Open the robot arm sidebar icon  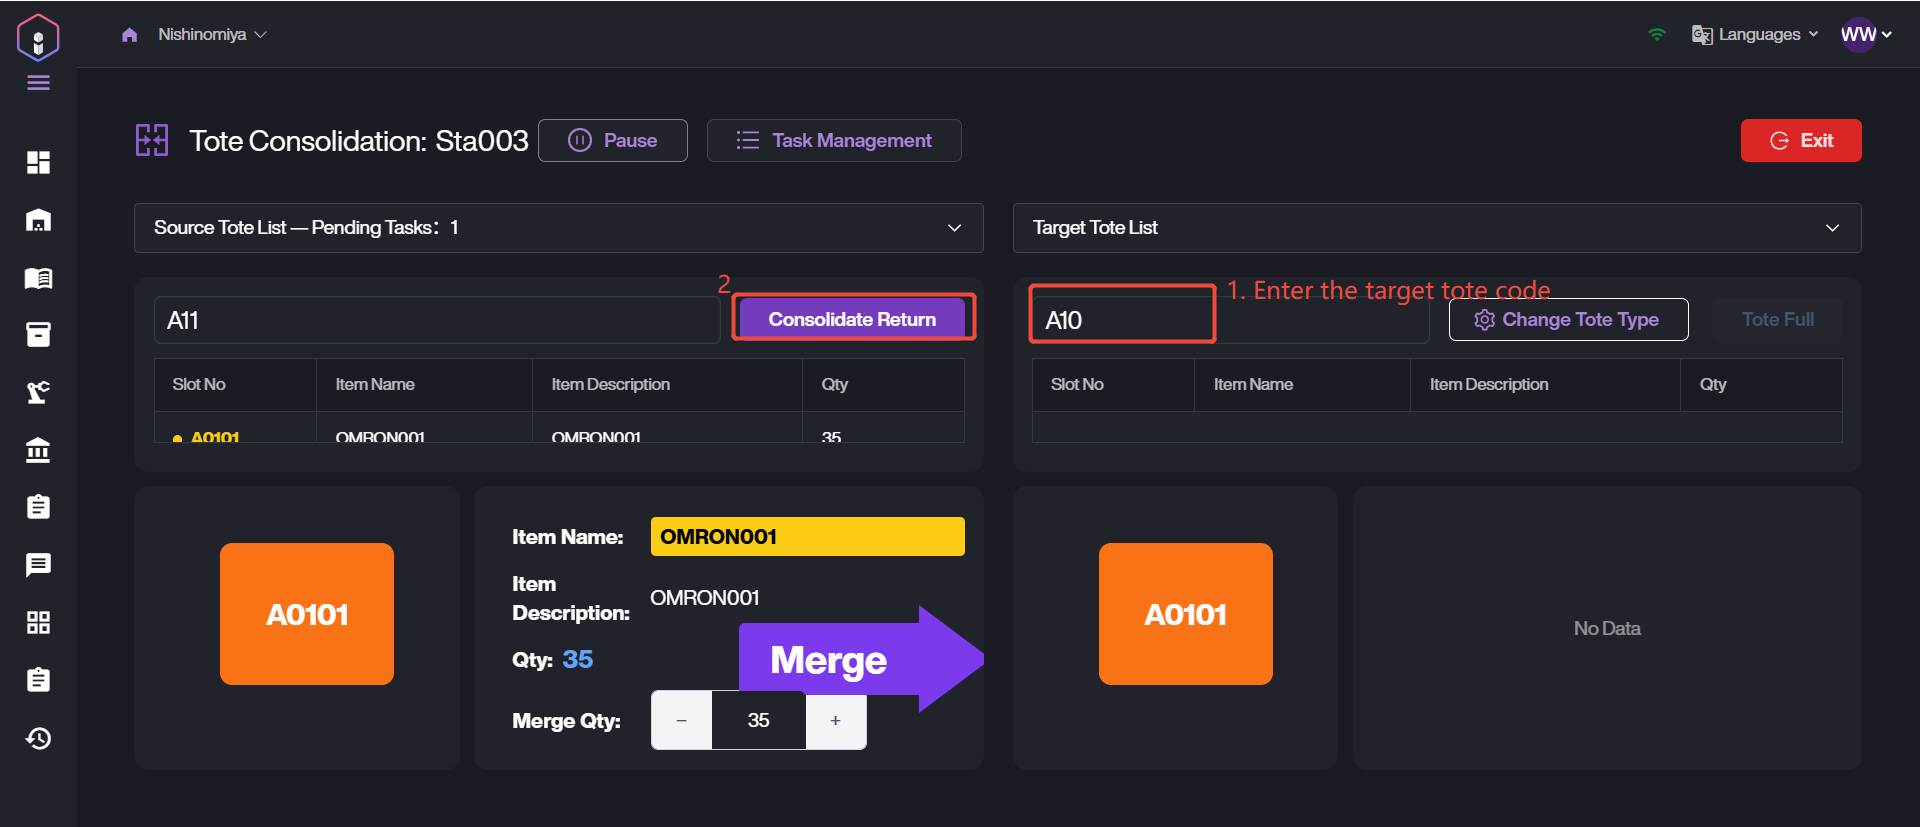coord(38,392)
